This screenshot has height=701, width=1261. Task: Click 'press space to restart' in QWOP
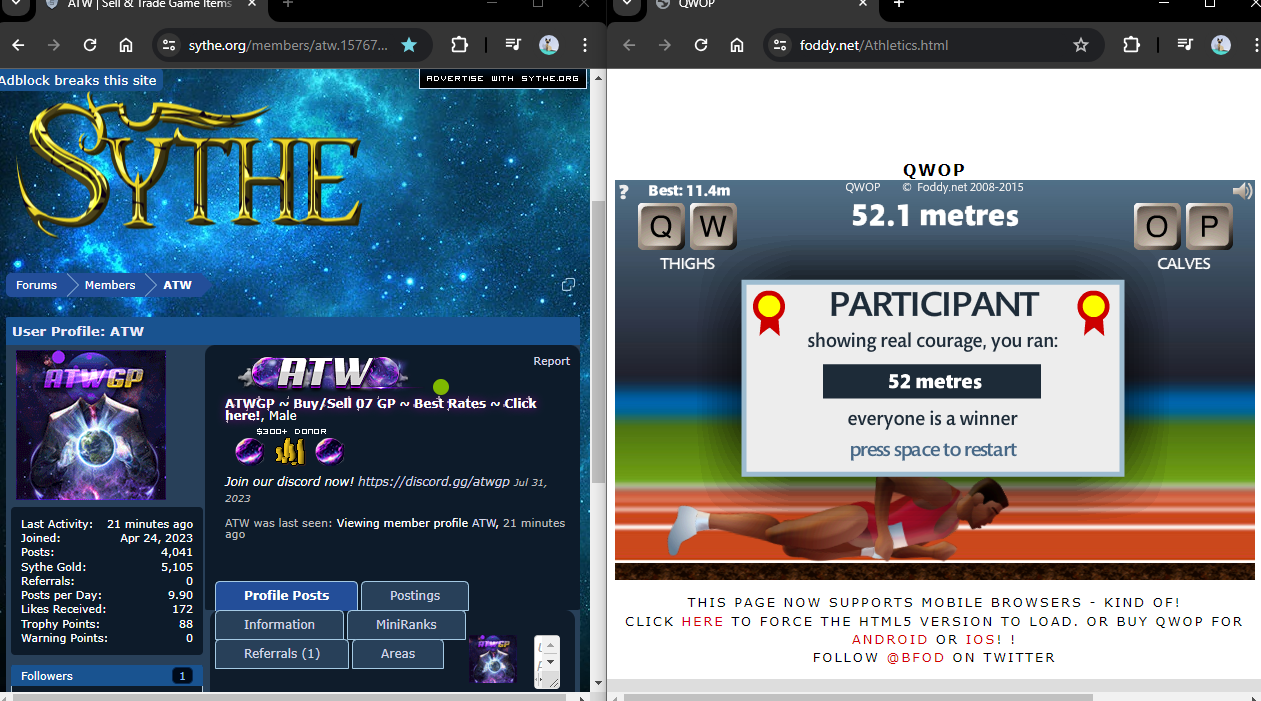pos(933,450)
